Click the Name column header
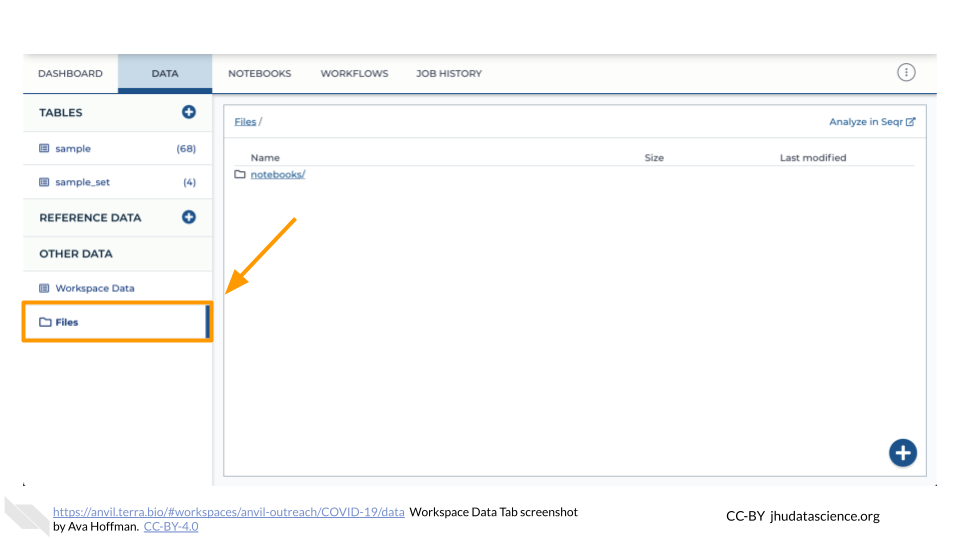 [265, 158]
